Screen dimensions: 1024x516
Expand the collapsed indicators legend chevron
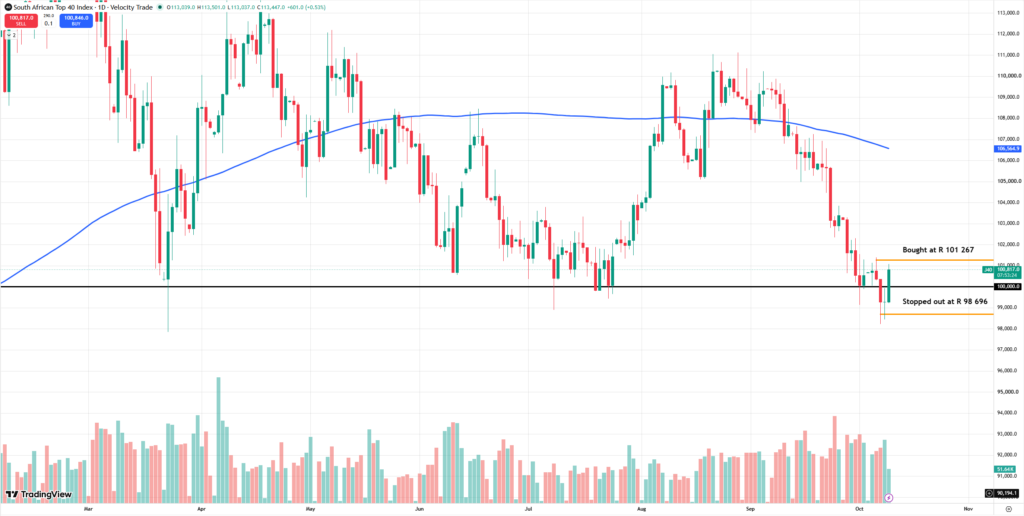coord(9,35)
